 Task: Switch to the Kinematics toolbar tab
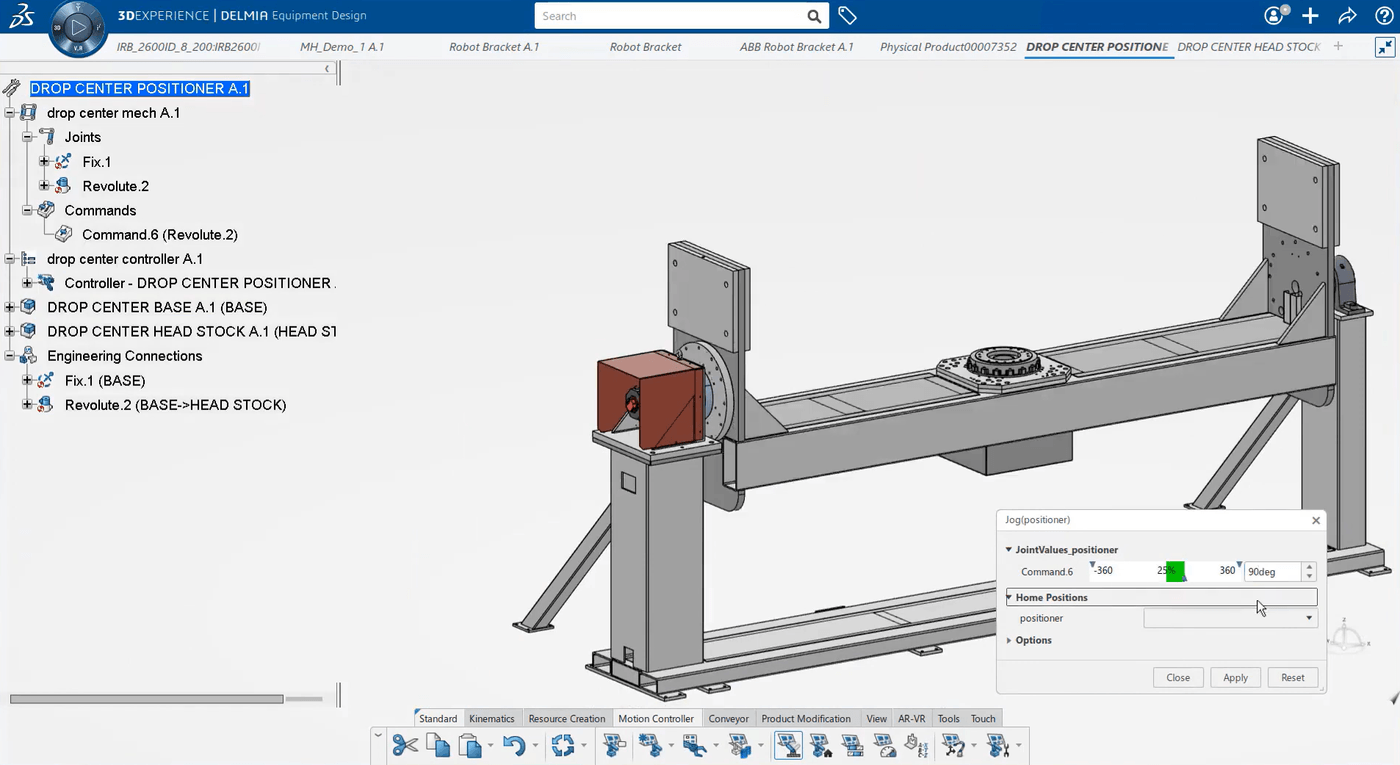[x=491, y=718]
